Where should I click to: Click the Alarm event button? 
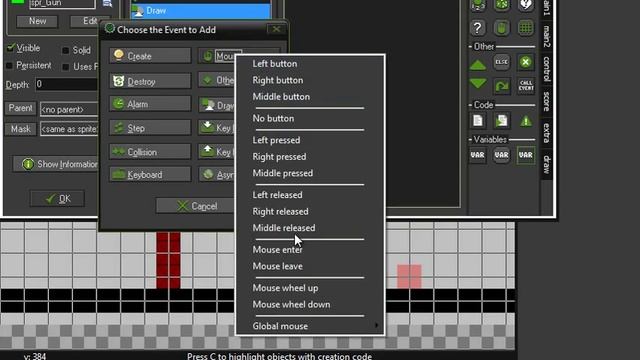(x=150, y=104)
